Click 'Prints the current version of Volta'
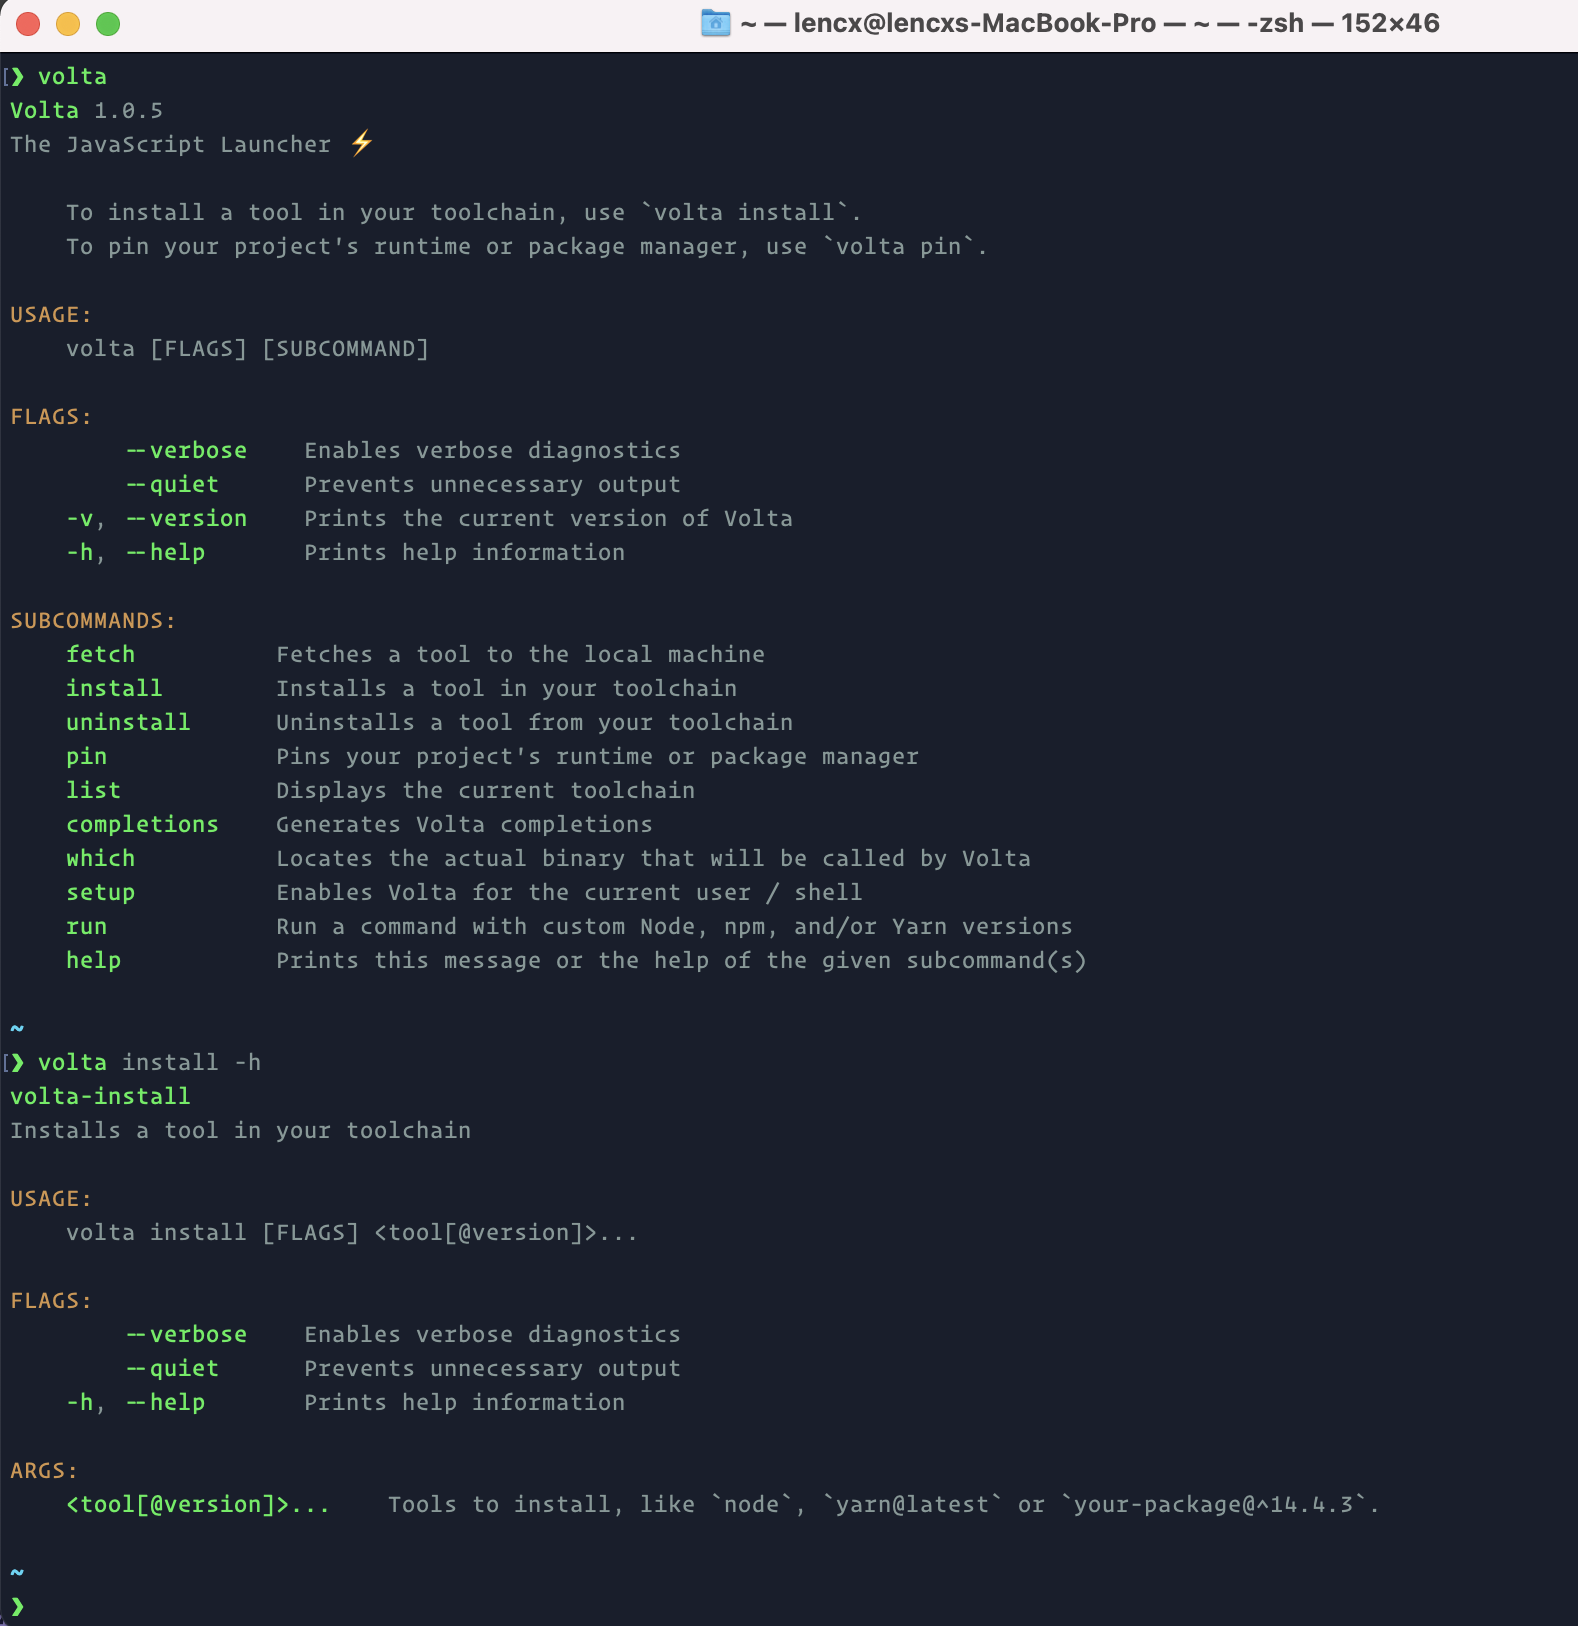 click(548, 518)
